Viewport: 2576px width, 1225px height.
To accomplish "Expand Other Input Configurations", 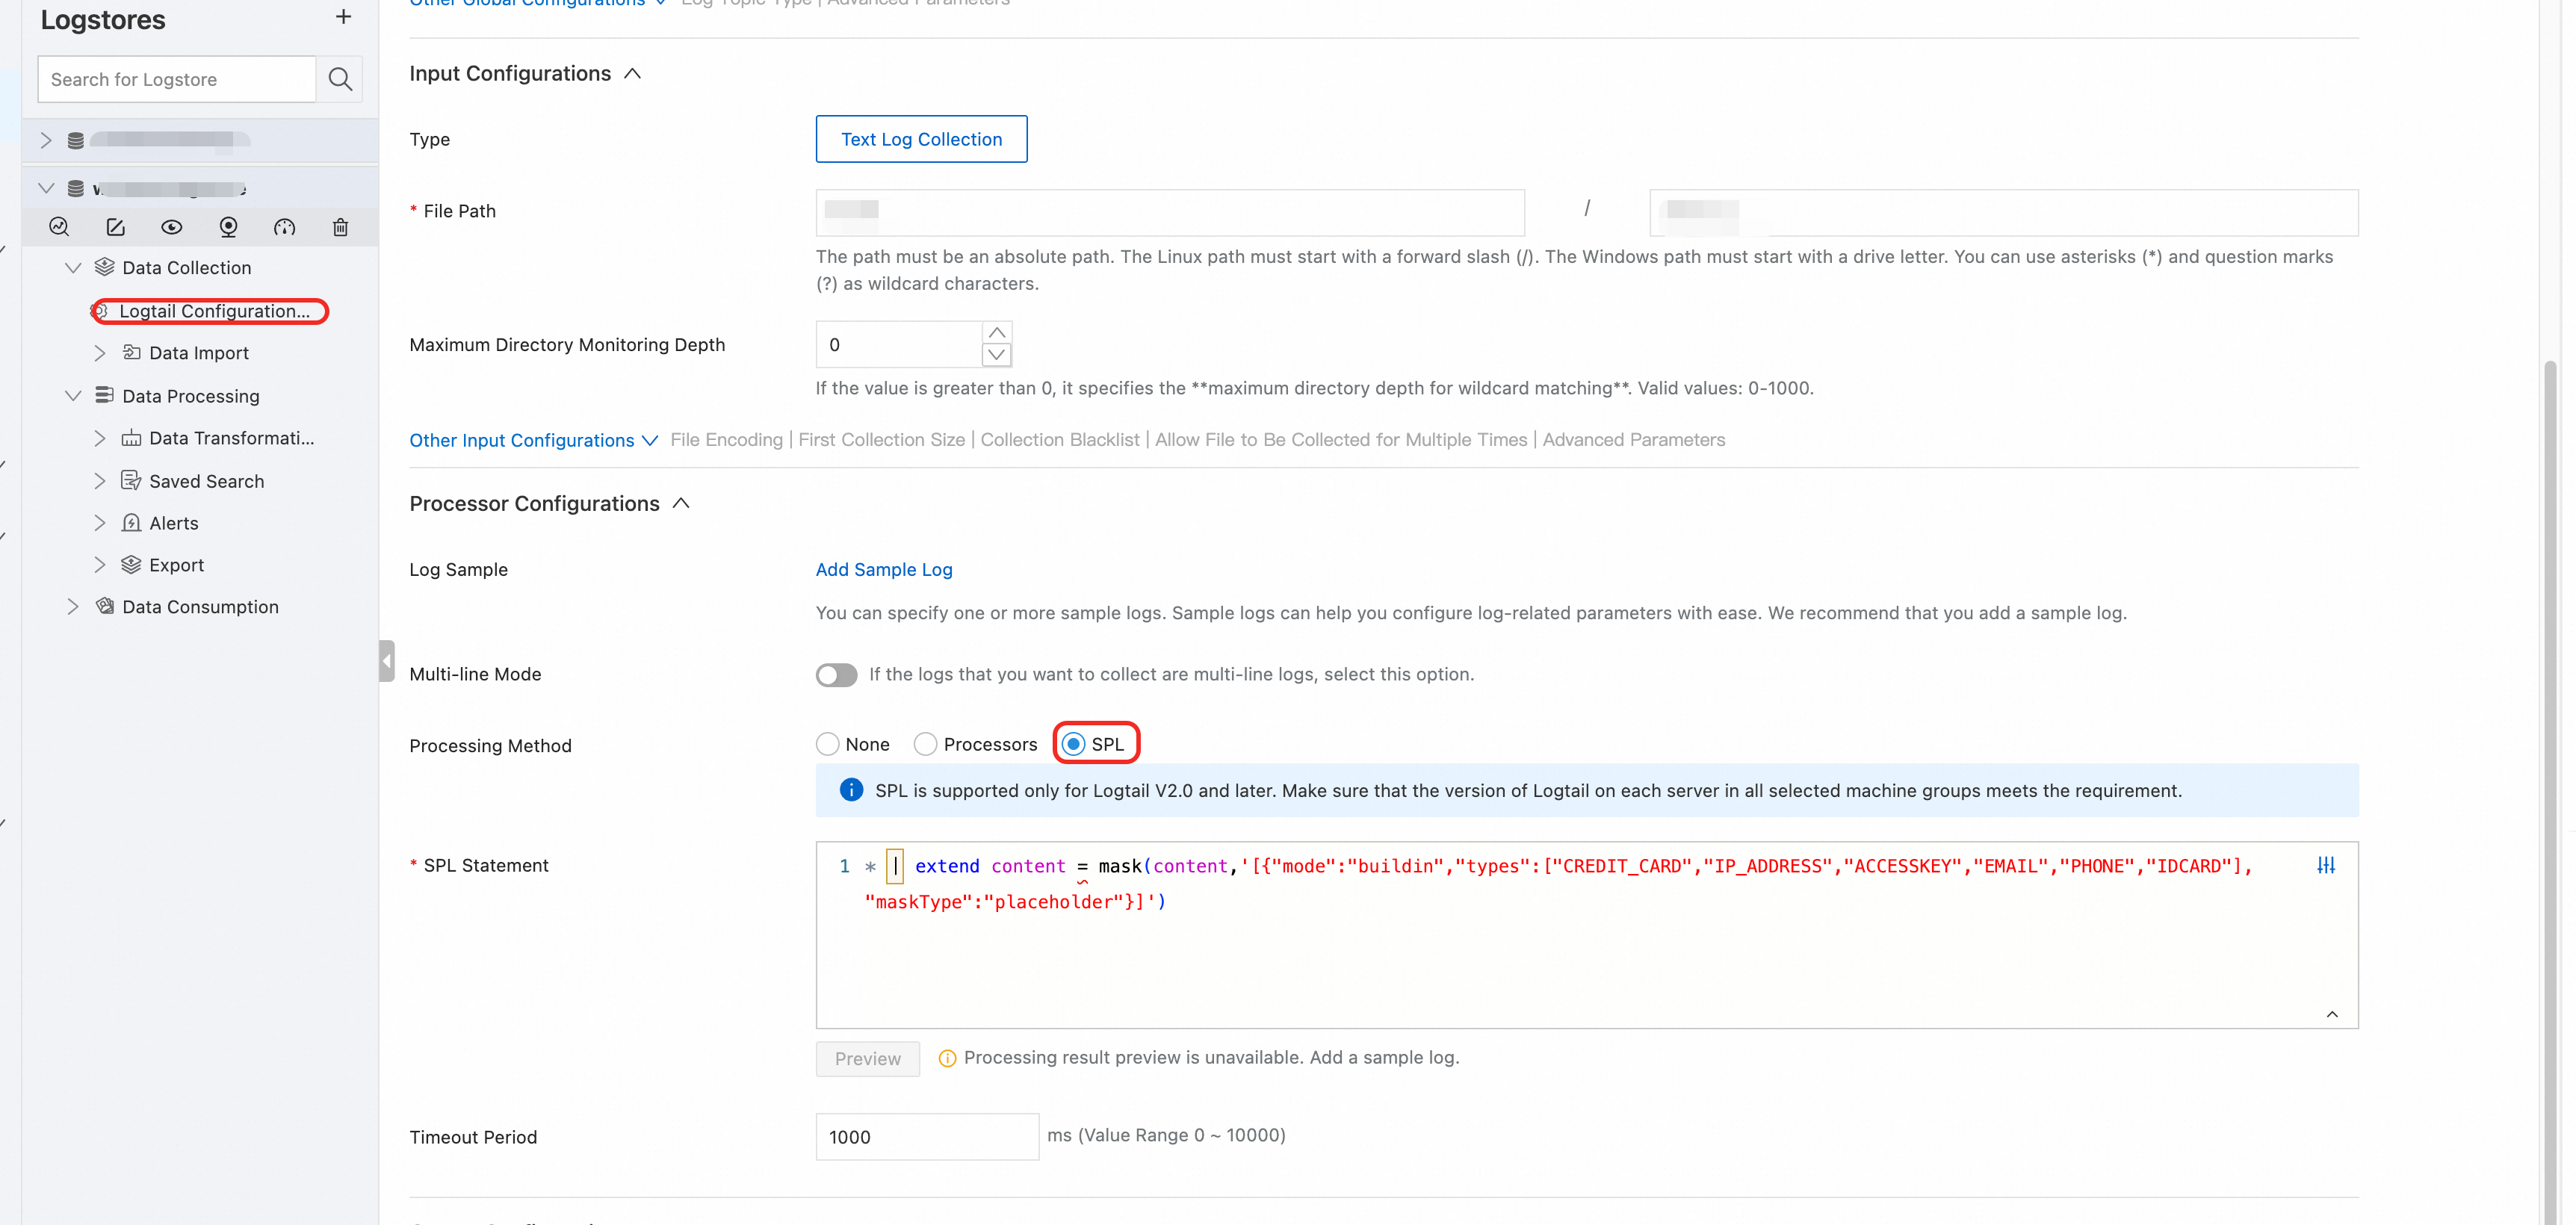I will [533, 440].
